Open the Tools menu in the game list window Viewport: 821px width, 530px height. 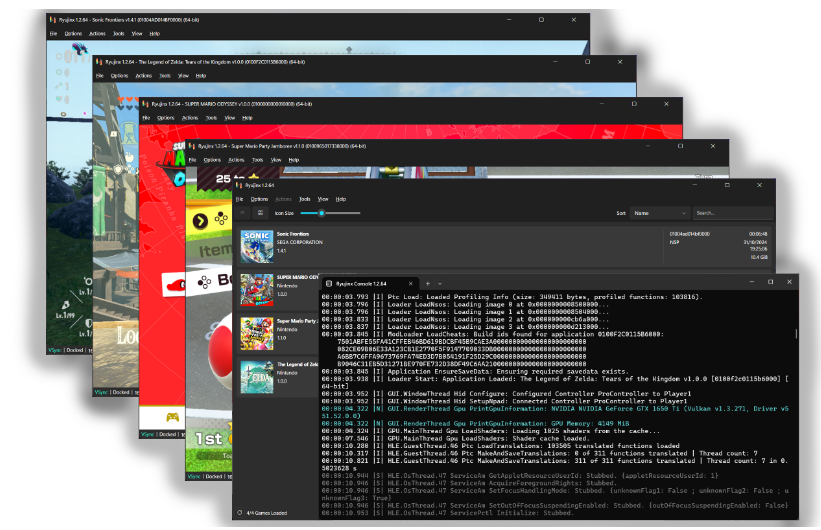click(305, 199)
